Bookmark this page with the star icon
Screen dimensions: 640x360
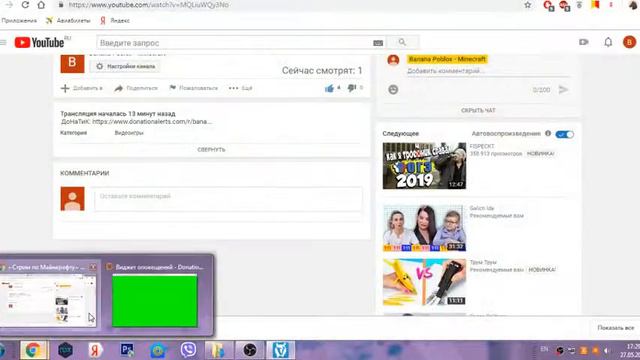pyautogui.click(x=528, y=5)
